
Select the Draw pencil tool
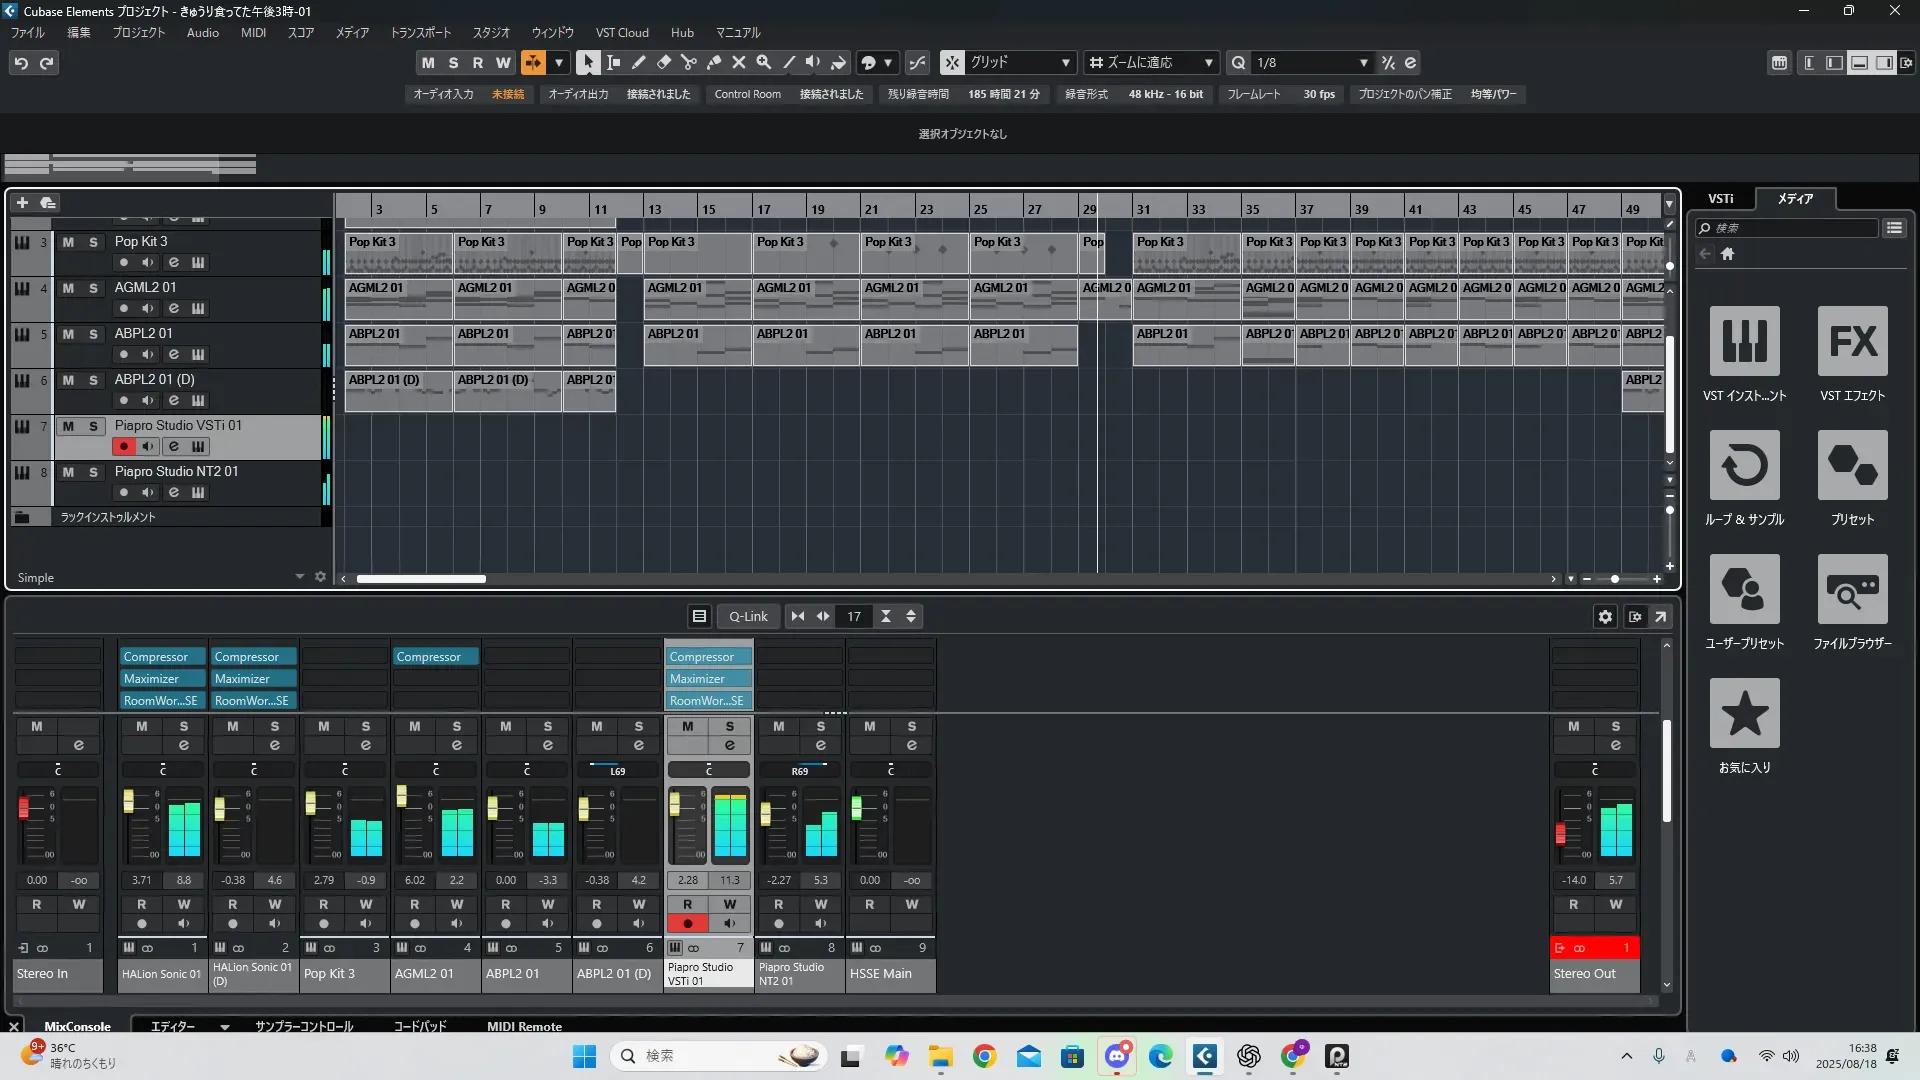pos(638,62)
